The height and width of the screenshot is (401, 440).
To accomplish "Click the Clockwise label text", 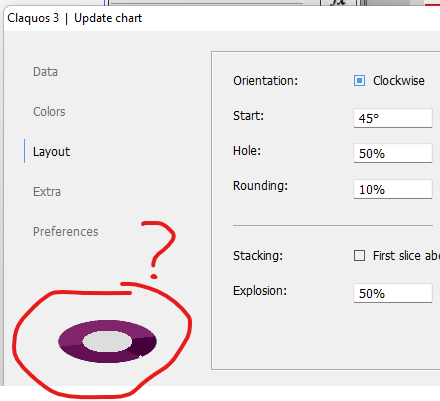I will pos(399,81).
